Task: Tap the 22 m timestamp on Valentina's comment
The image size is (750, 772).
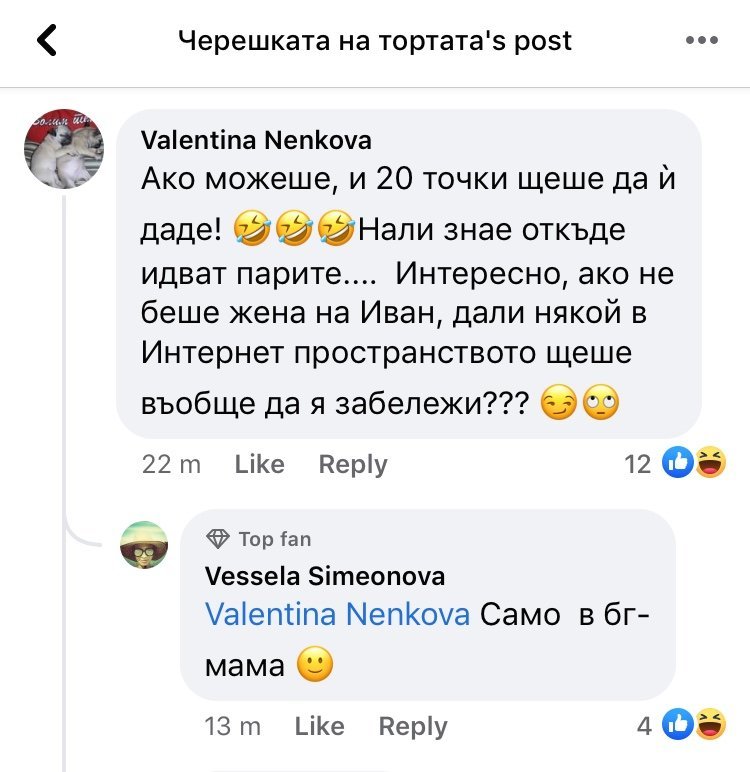Action: (172, 464)
